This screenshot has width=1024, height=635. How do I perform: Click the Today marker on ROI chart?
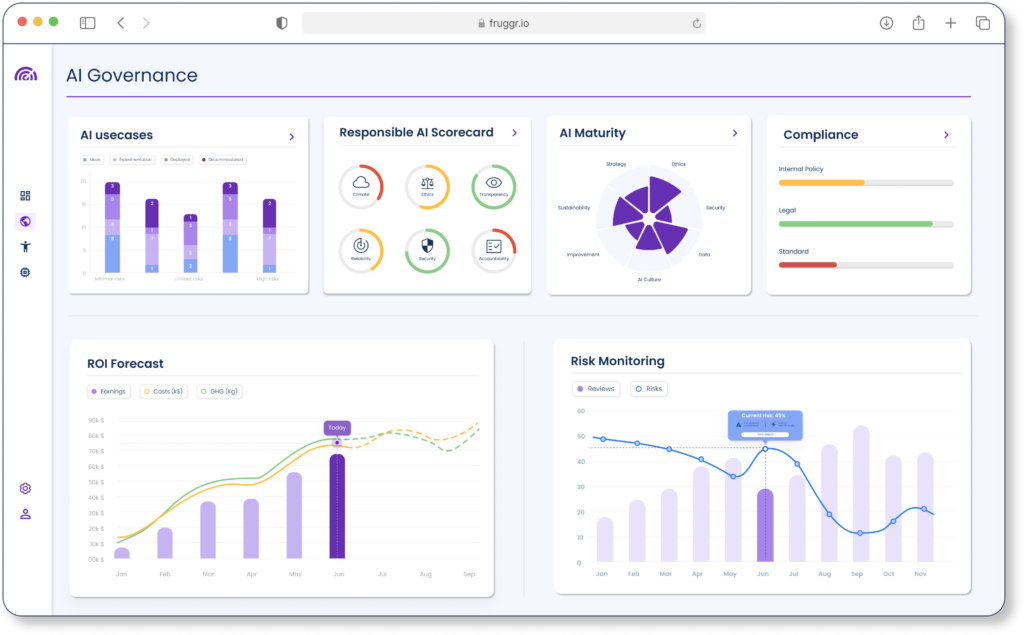click(x=337, y=428)
